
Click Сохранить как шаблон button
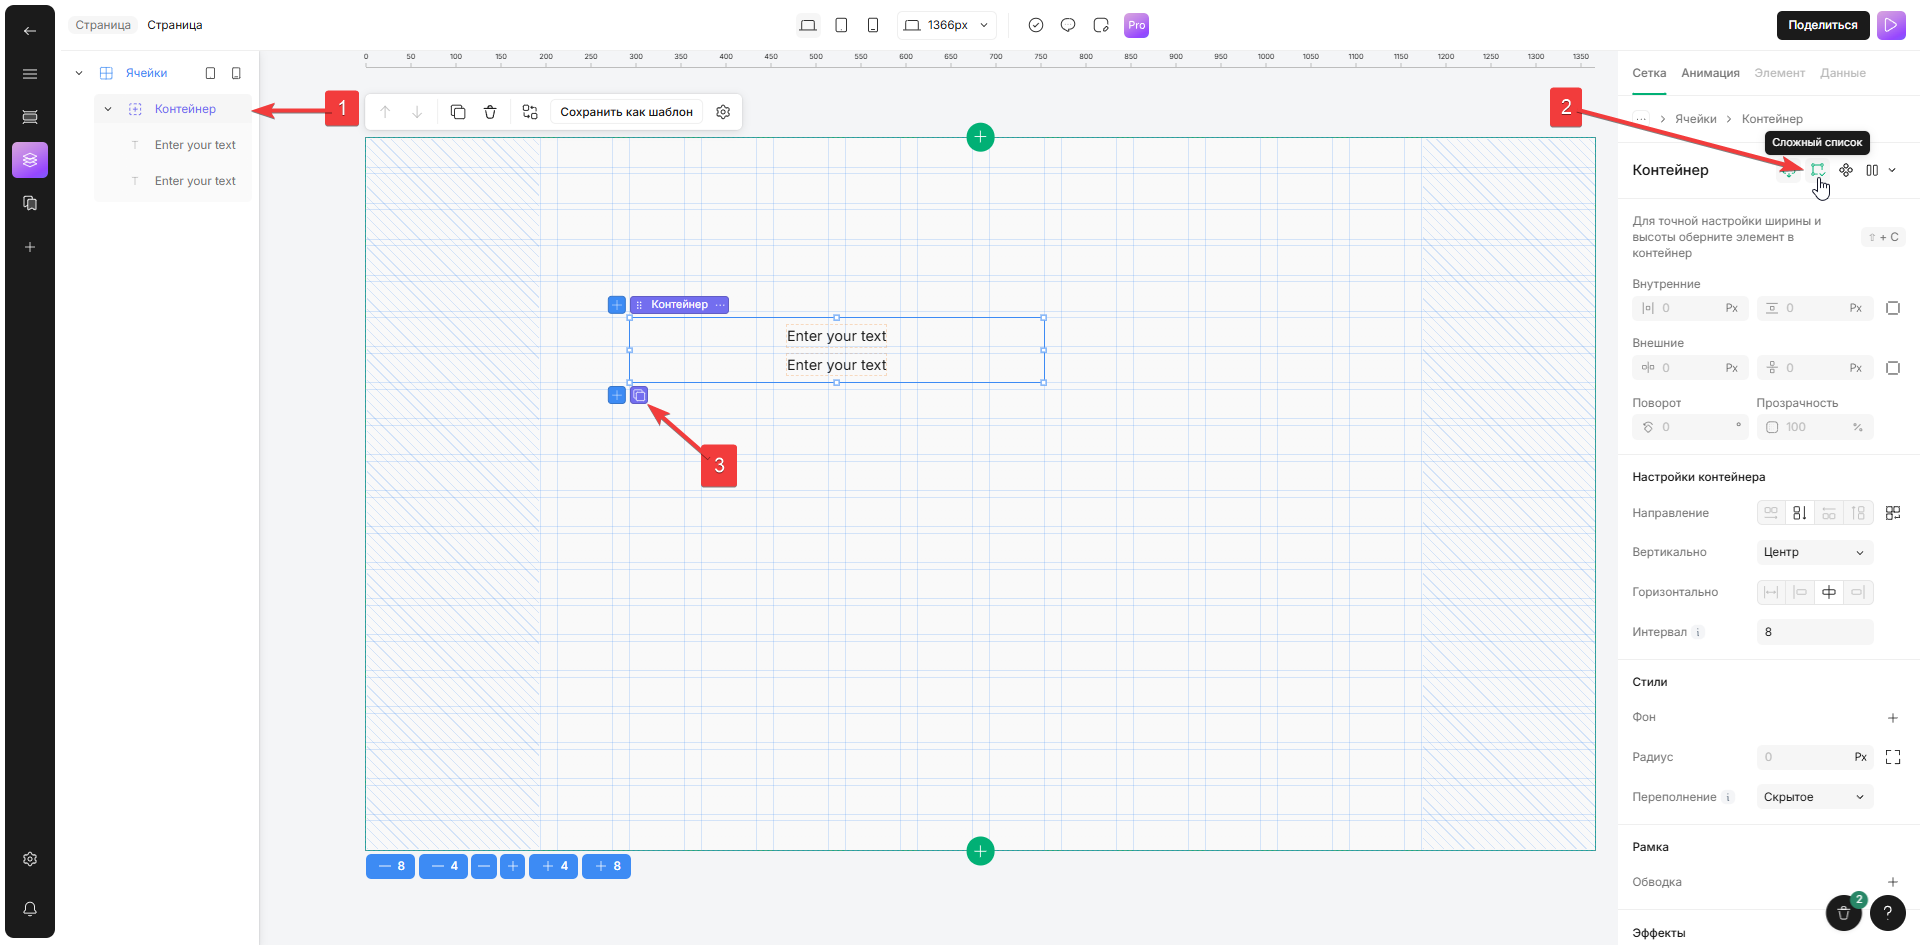tap(626, 112)
